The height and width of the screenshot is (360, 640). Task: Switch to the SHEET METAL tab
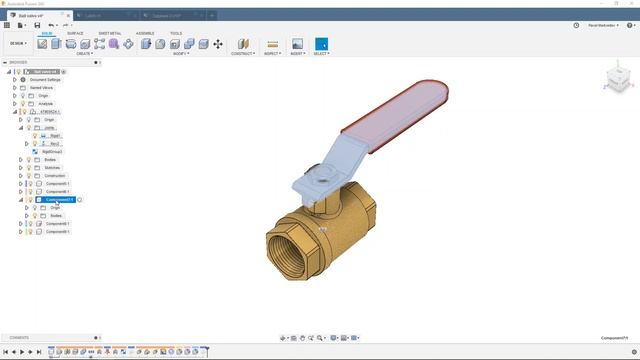(110, 33)
